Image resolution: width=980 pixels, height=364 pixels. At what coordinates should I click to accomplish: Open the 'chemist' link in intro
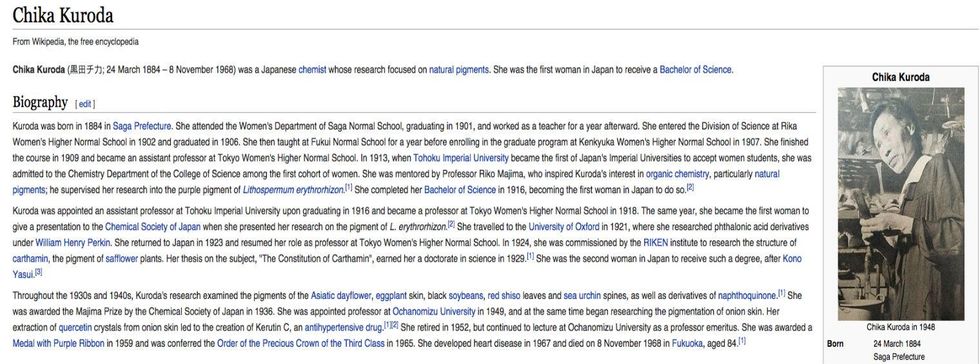[312, 70]
